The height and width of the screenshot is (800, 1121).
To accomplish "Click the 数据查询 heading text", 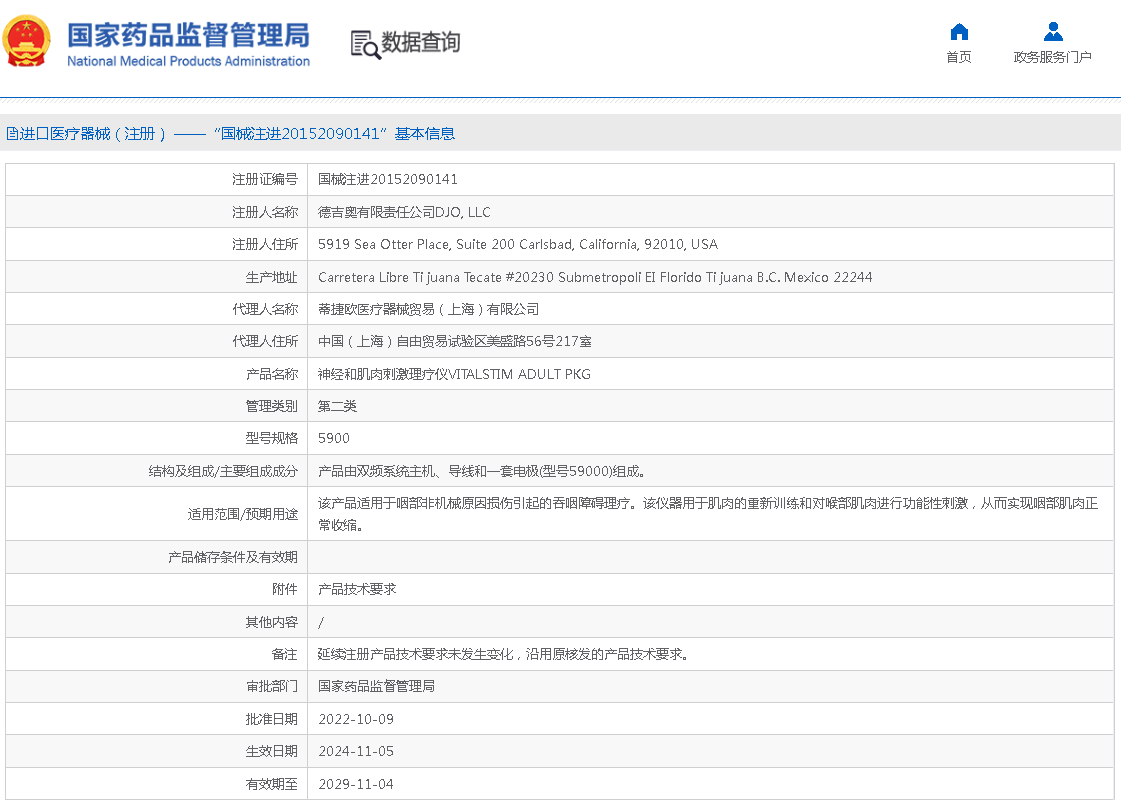I will [x=421, y=42].
